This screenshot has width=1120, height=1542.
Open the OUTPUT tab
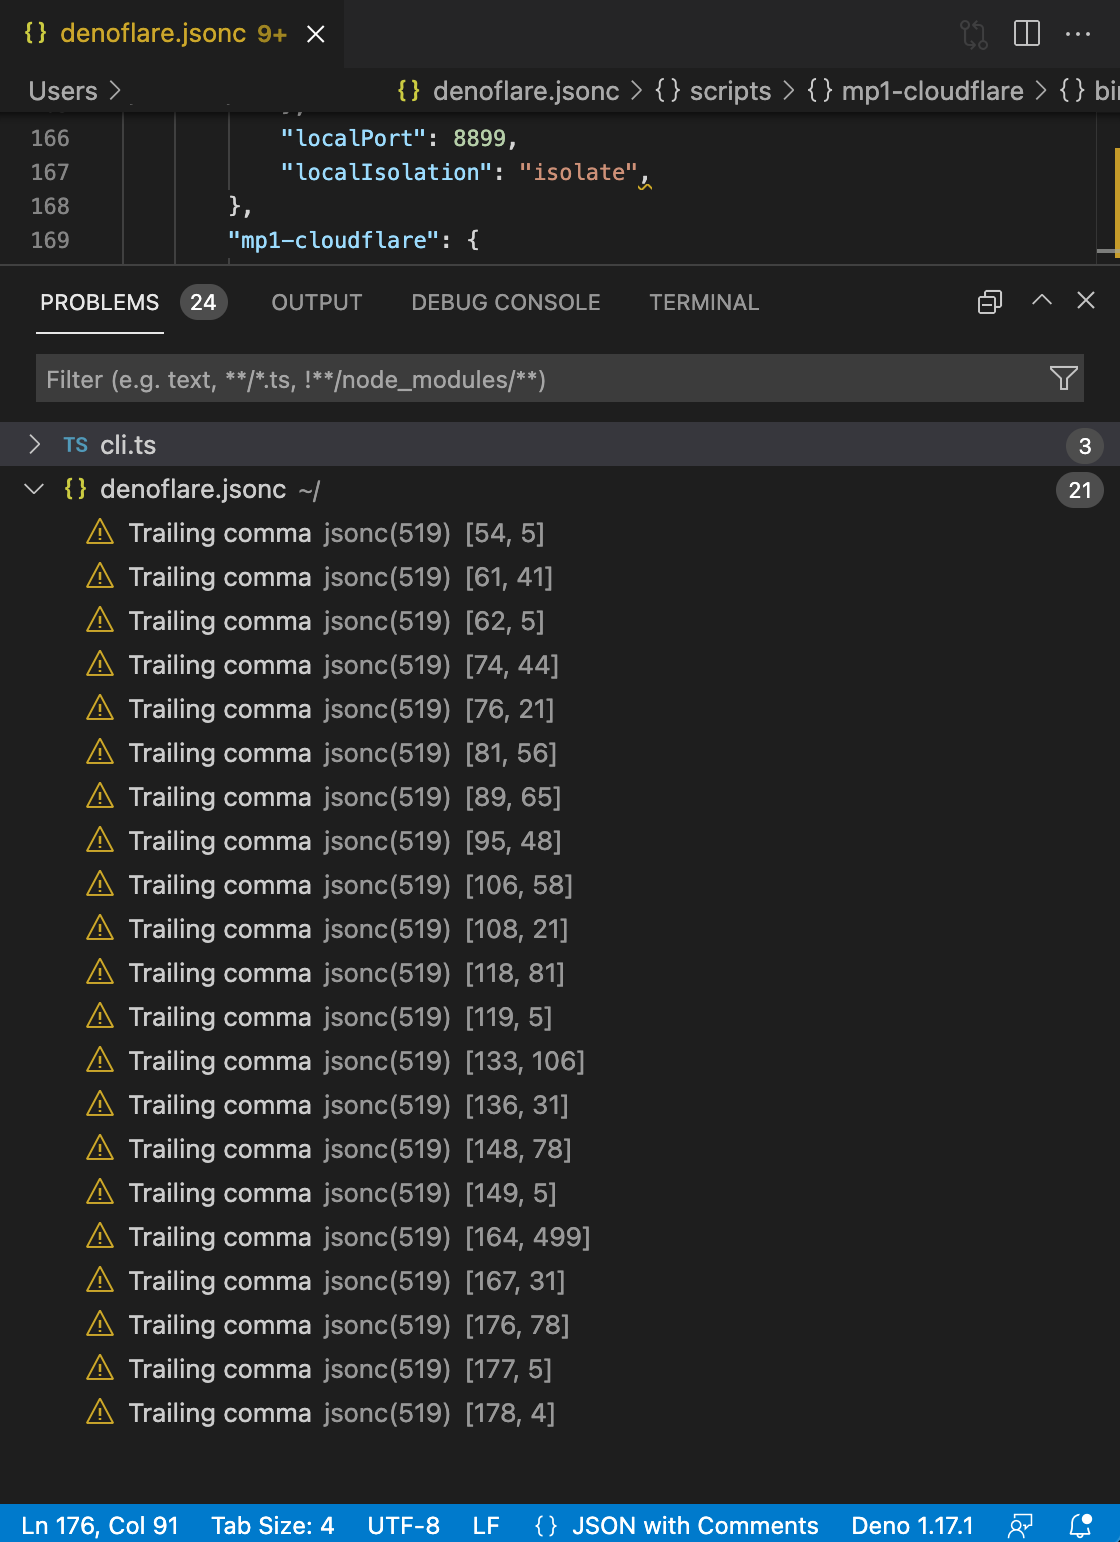(316, 302)
